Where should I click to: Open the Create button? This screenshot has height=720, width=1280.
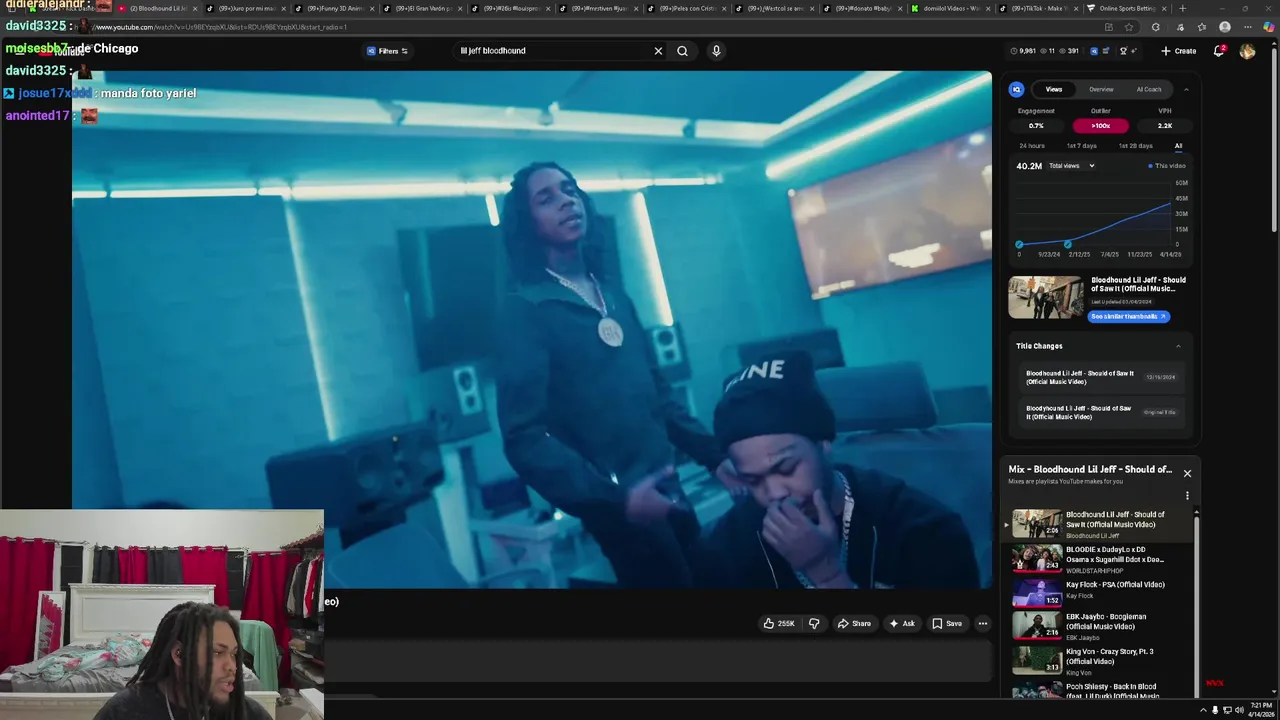pyautogui.click(x=1179, y=51)
